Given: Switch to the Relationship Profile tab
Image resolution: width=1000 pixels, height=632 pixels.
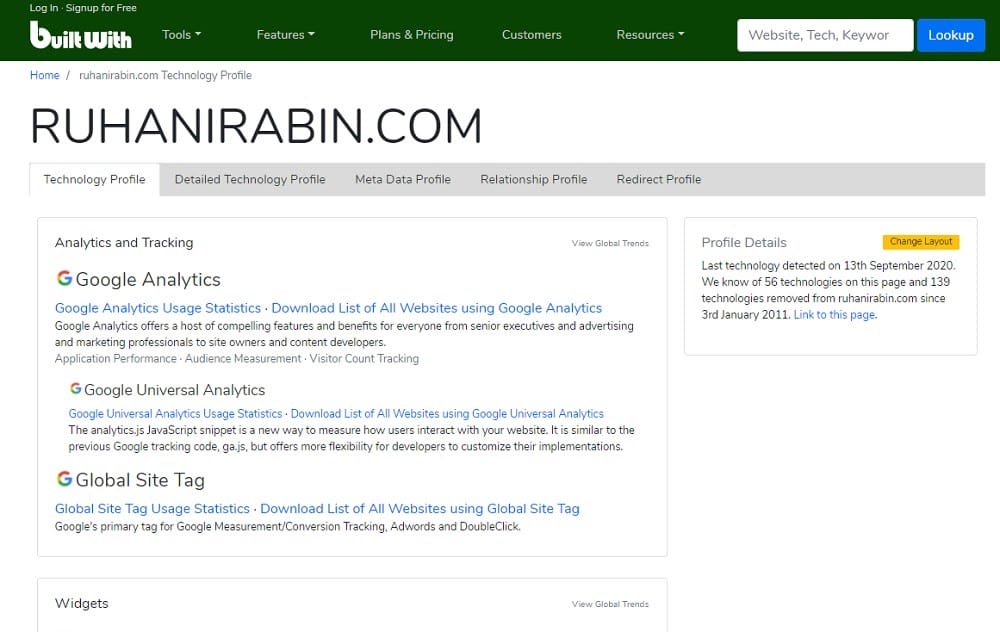Looking at the screenshot, I should point(533,179).
